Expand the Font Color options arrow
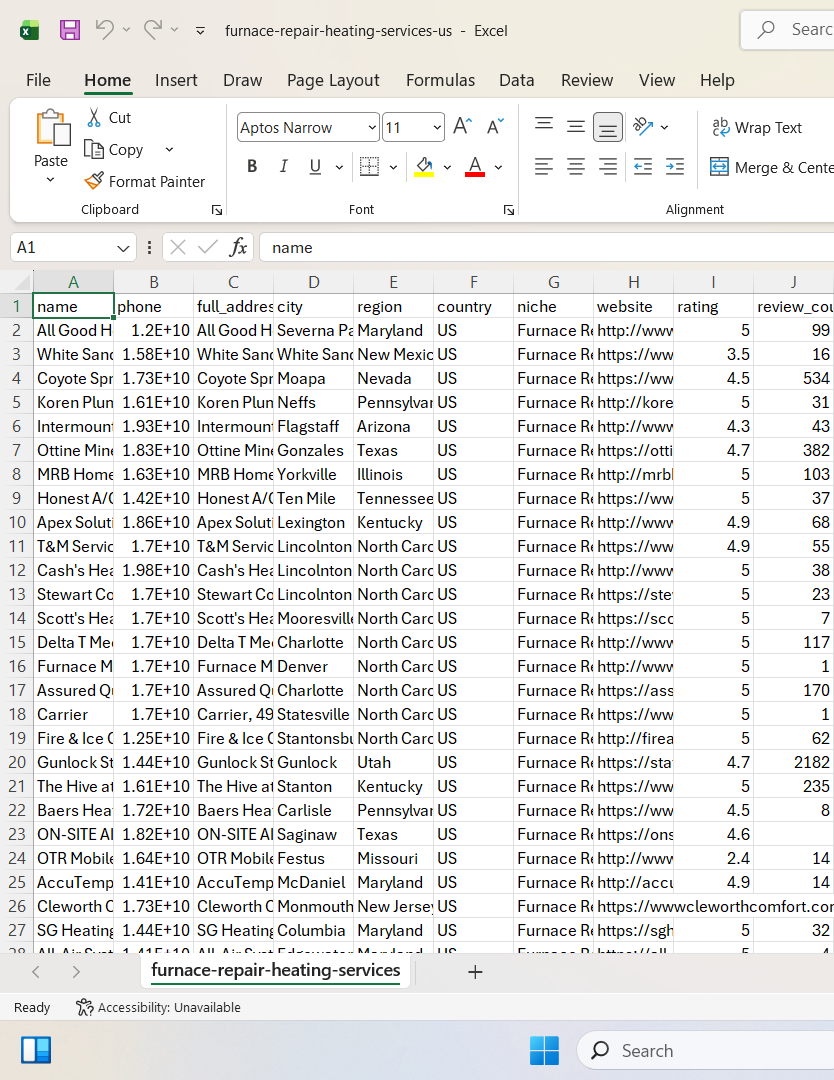The width and height of the screenshot is (834, 1080). (x=499, y=167)
